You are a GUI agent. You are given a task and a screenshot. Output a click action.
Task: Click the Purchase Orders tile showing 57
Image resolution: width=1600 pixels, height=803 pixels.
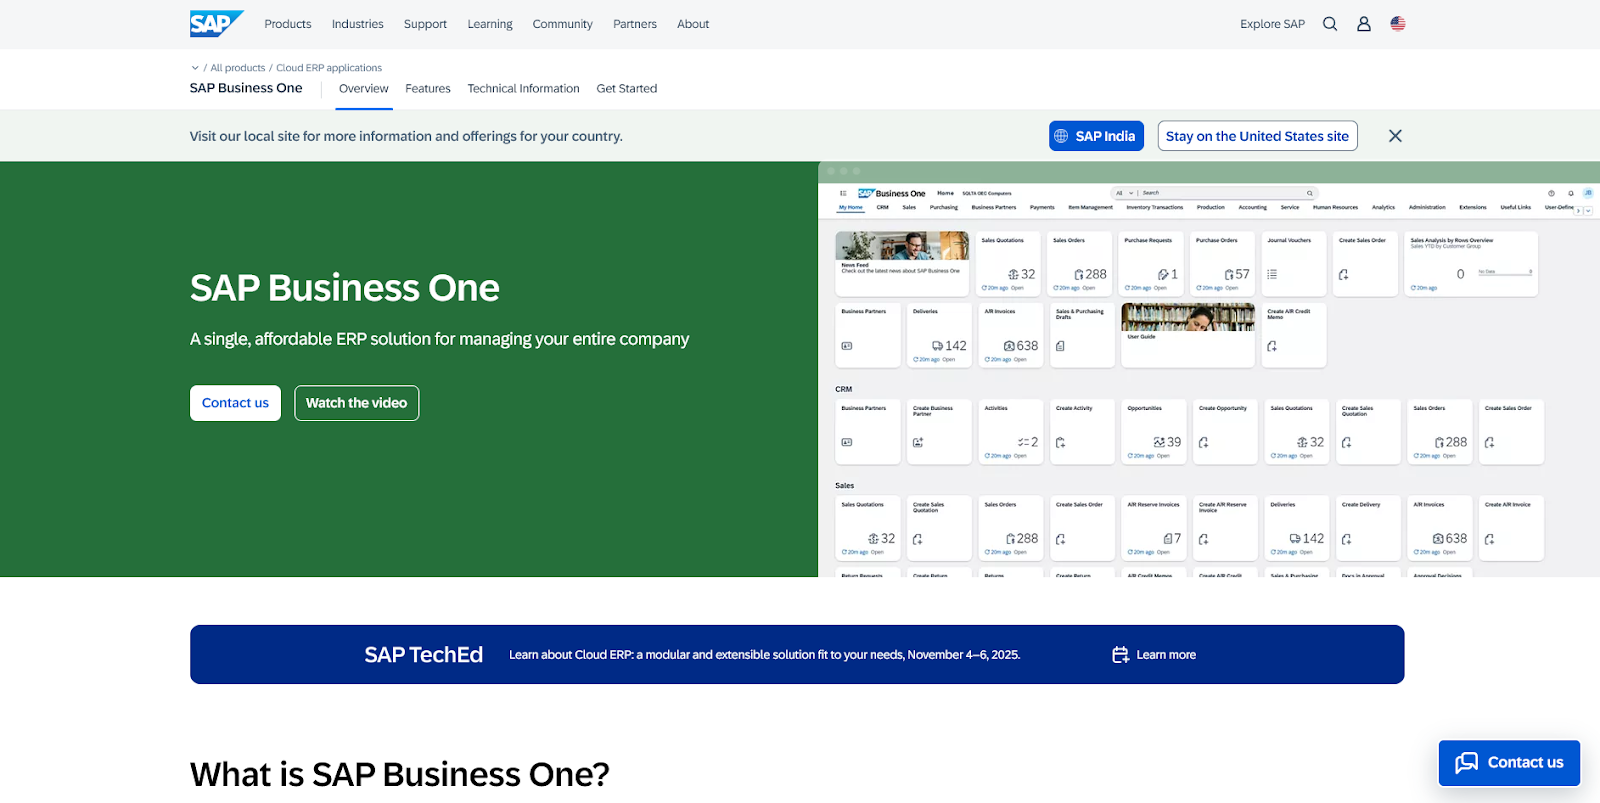point(1223,264)
